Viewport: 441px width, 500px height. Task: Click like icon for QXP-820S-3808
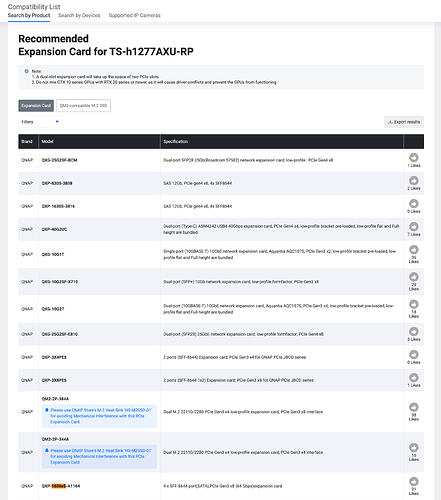[x=414, y=180]
